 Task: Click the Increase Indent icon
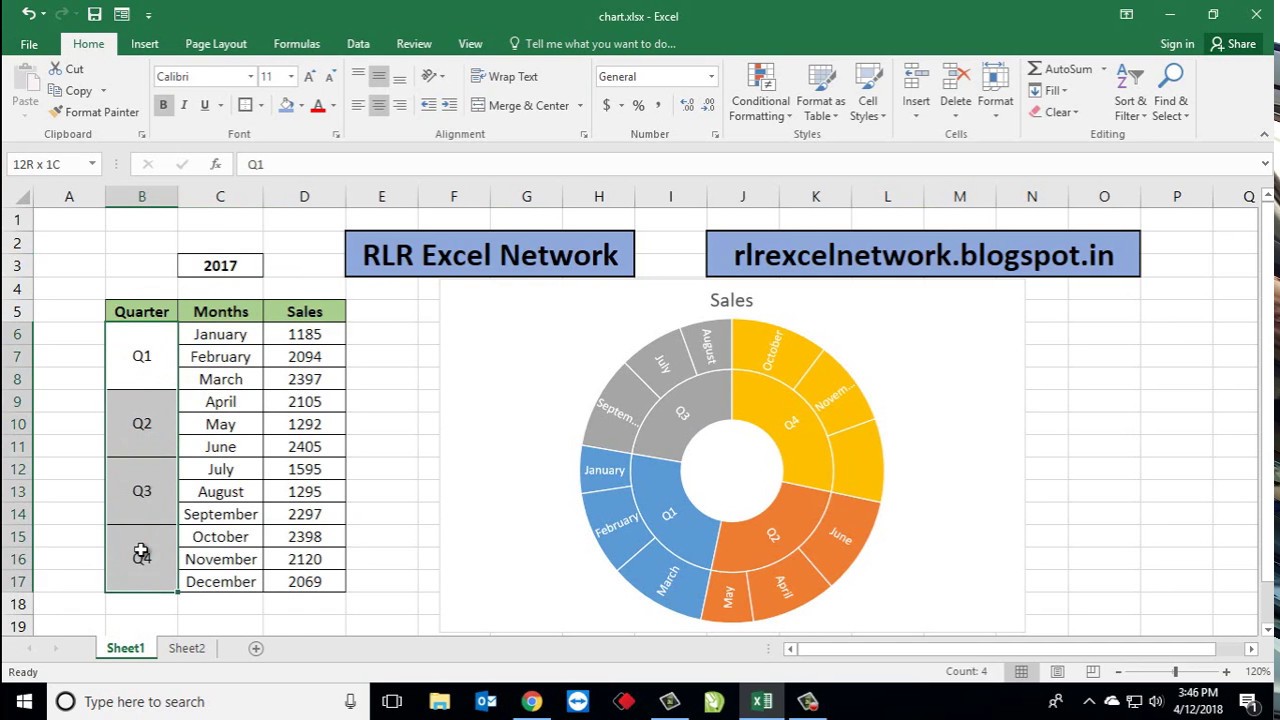point(450,105)
